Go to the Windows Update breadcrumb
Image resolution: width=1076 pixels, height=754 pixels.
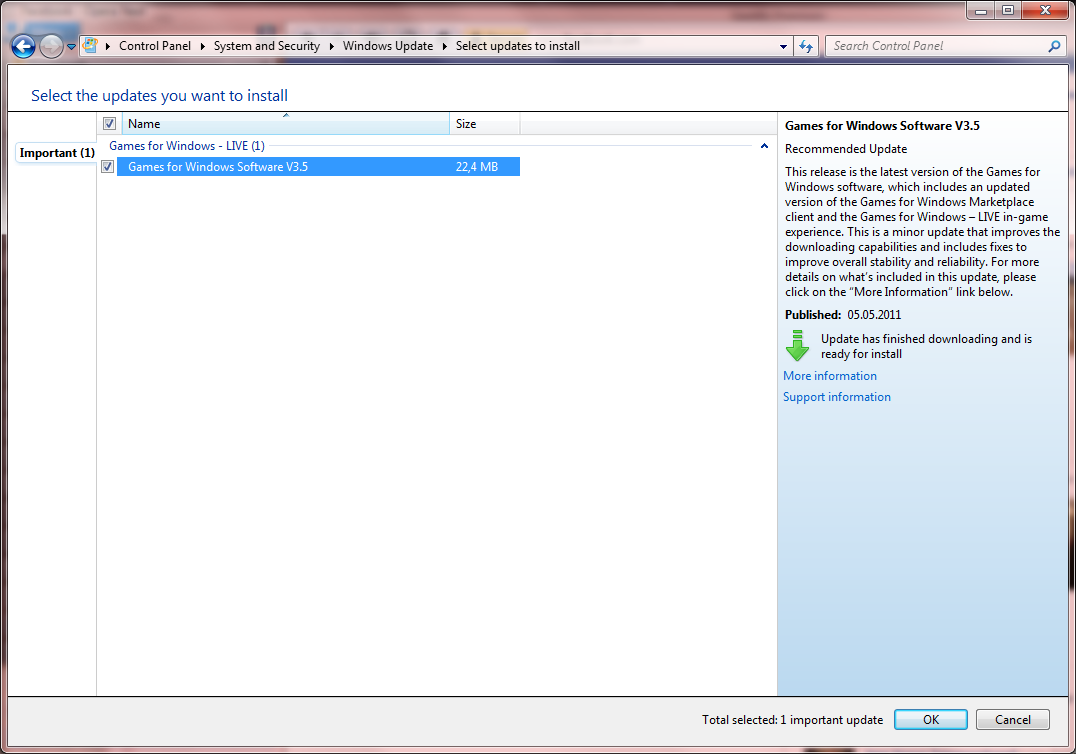click(388, 46)
